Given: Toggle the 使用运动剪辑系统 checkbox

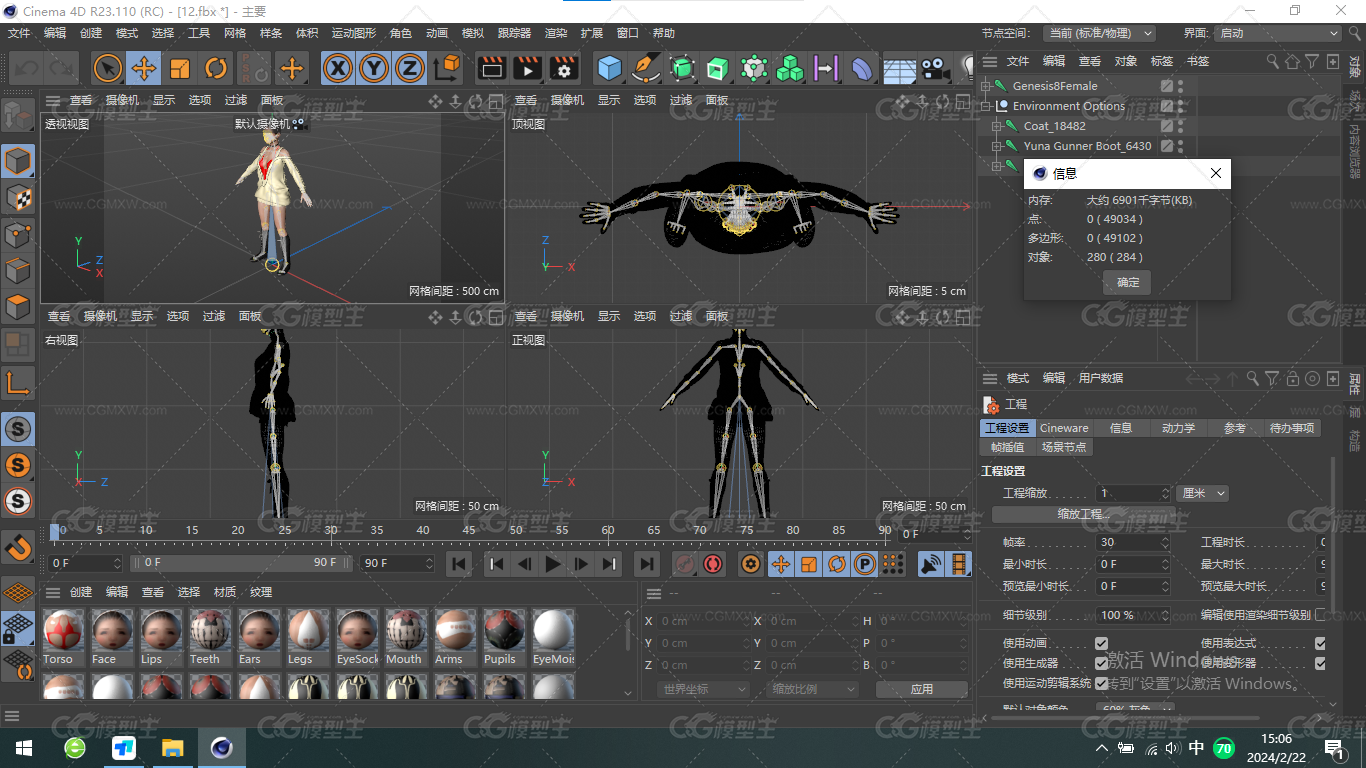Looking at the screenshot, I should point(1101,683).
